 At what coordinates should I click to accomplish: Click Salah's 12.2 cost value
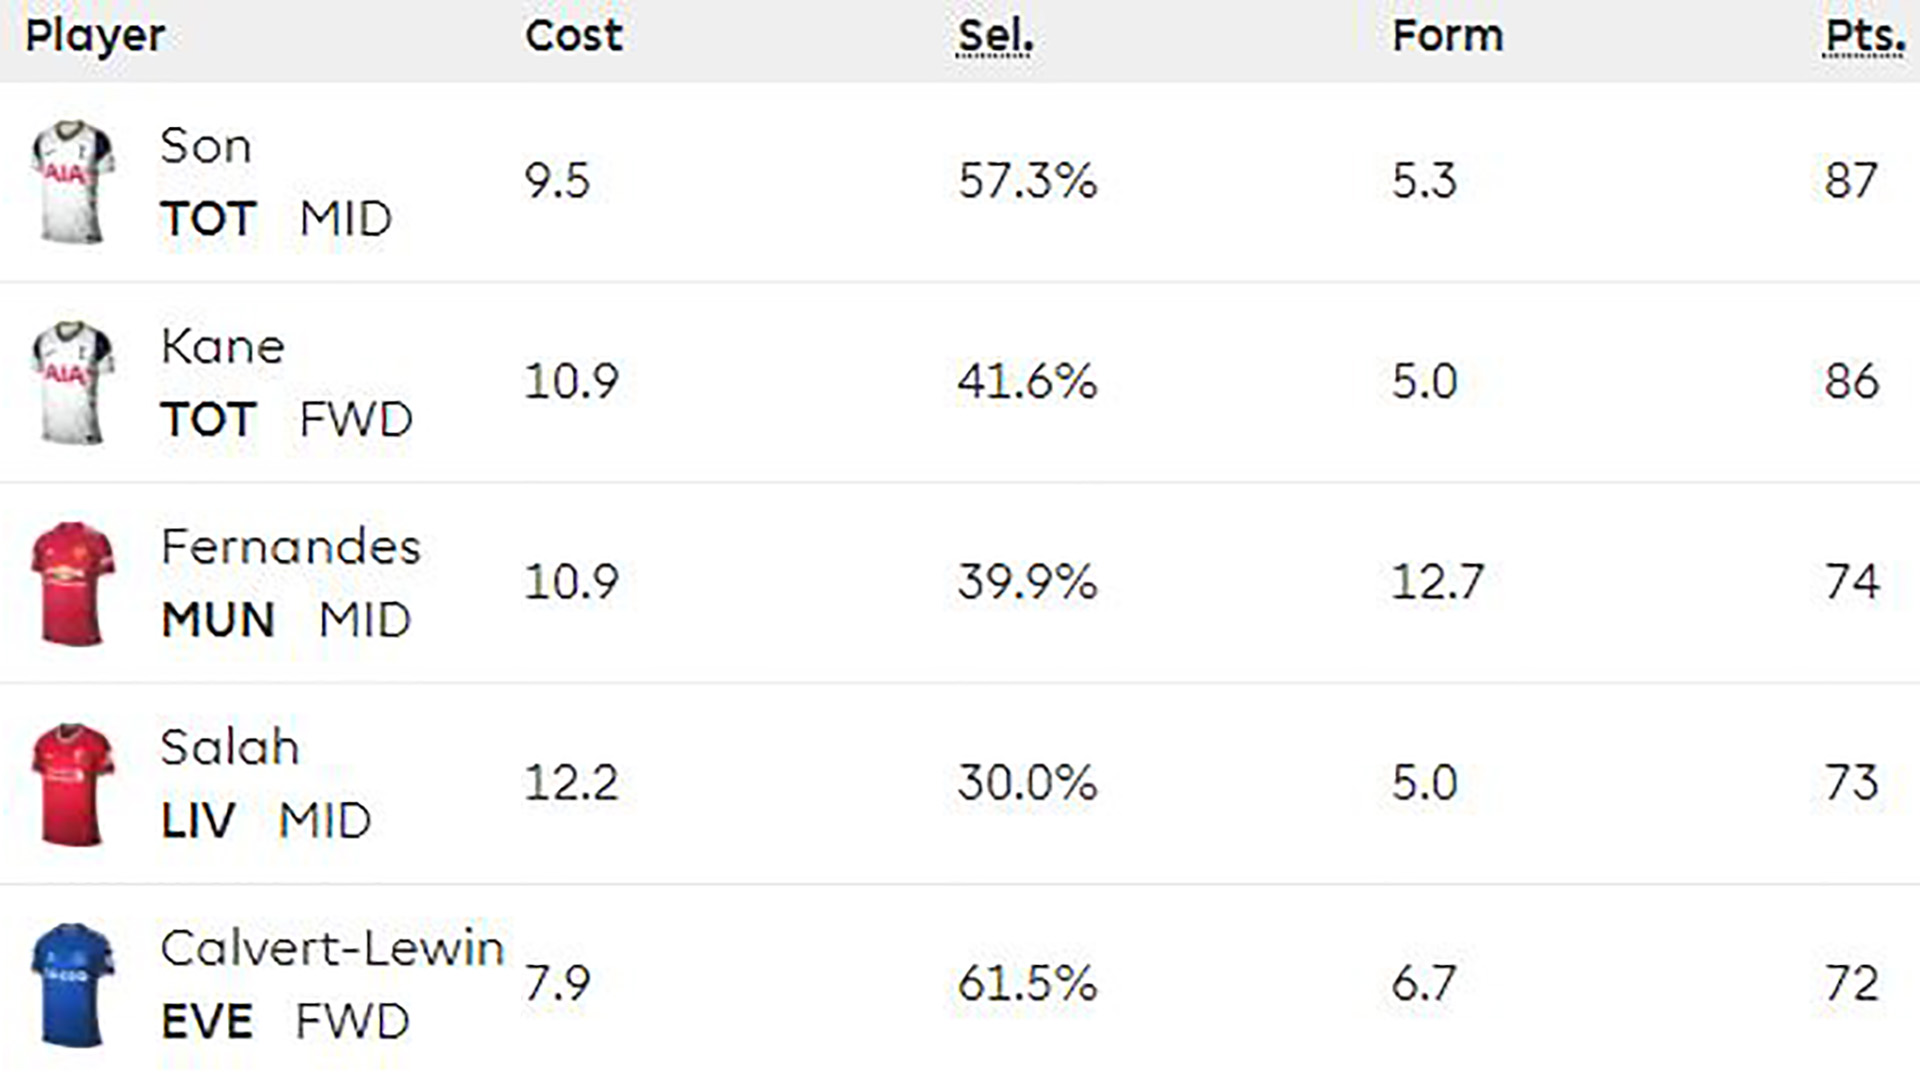(x=572, y=783)
